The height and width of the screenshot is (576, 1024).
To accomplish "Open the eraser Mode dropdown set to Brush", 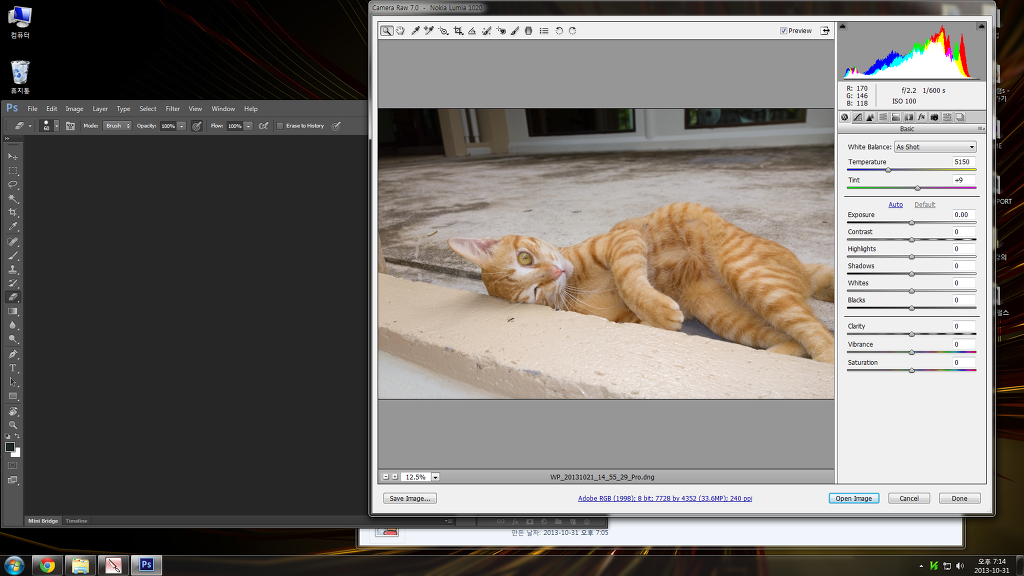I will (118, 126).
